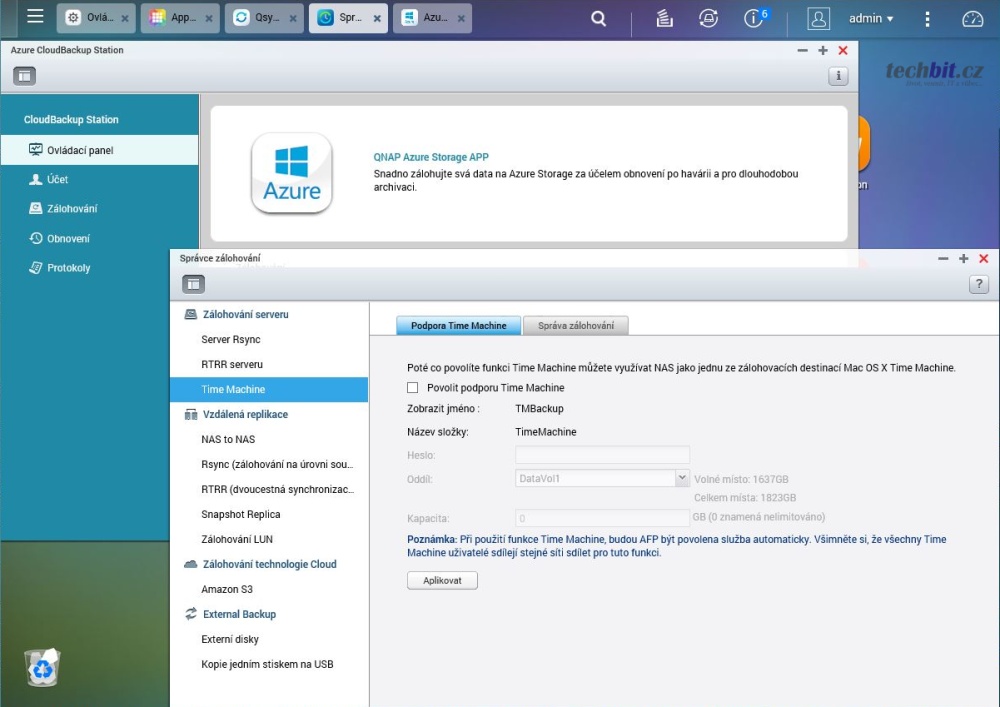This screenshot has width=1000, height=707.
Task: Open the notifications info icon with badge
Action: (x=755, y=18)
